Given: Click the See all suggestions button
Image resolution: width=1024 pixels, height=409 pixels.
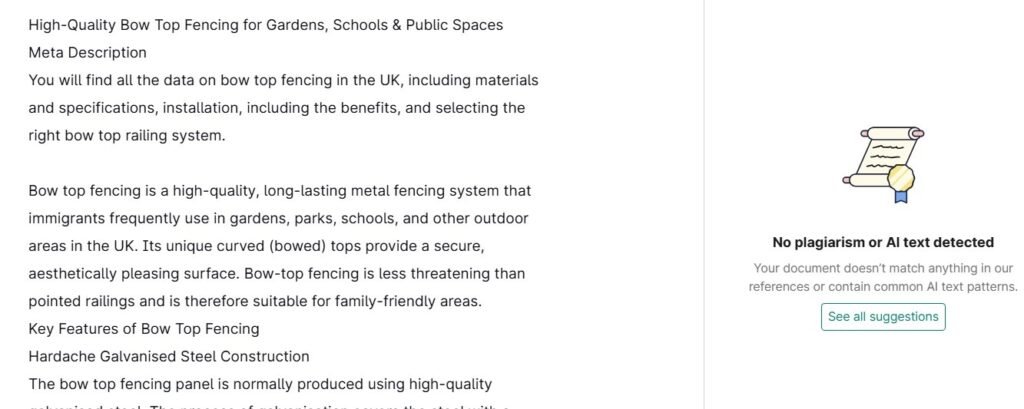Looking at the screenshot, I should [x=883, y=317].
